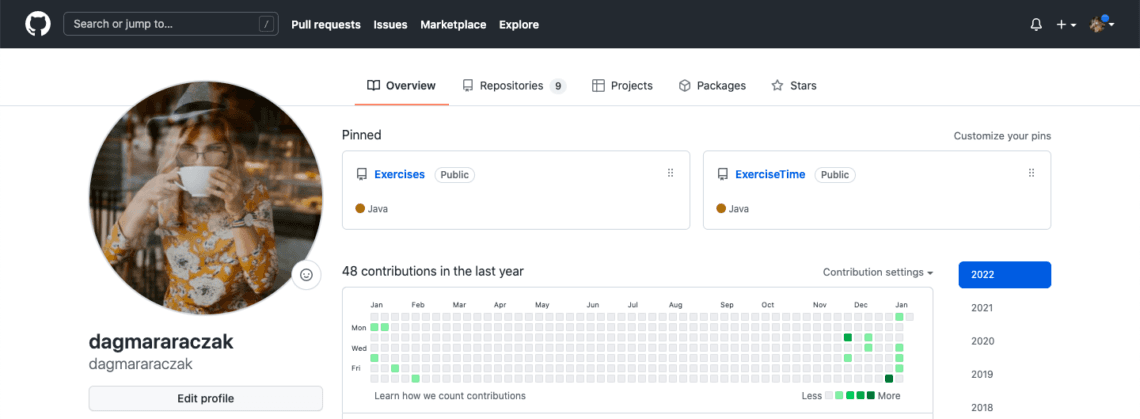The width and height of the screenshot is (1140, 419).
Task: Switch to the Packages tab
Action: (712, 86)
